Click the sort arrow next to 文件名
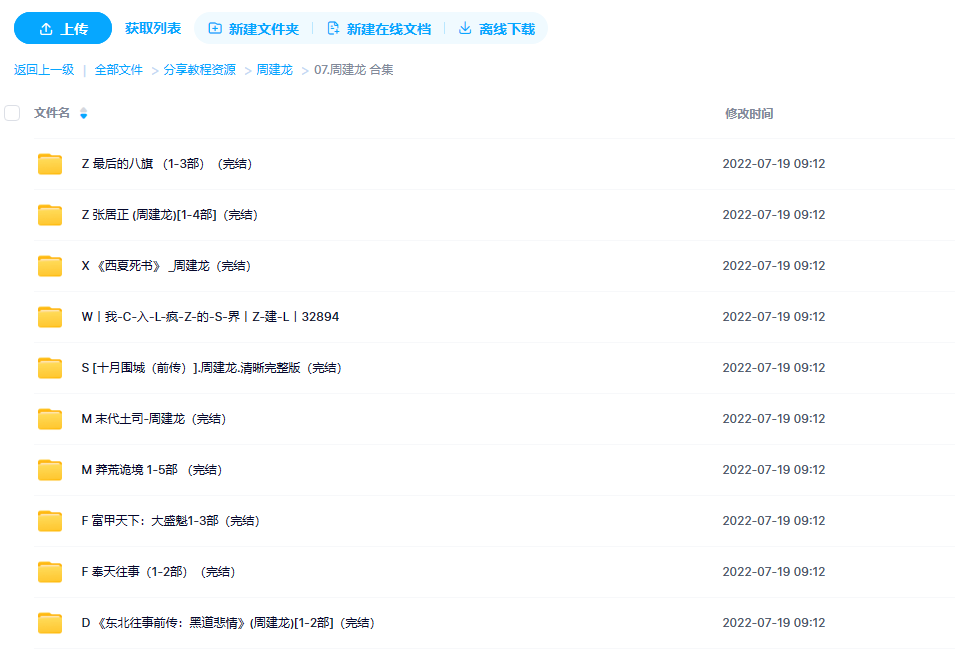Viewport: 955px width, 654px height. 83,114
